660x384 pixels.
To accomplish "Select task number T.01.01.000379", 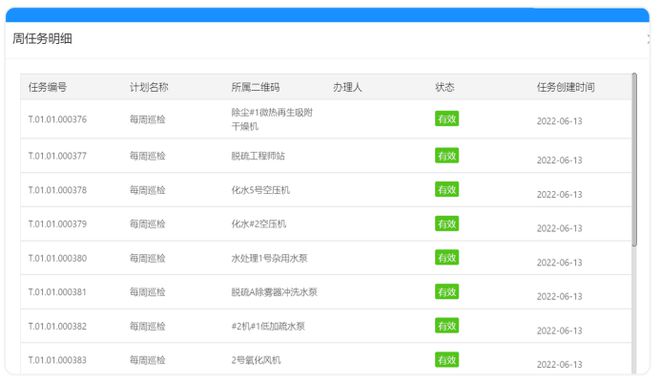I will 58,224.
